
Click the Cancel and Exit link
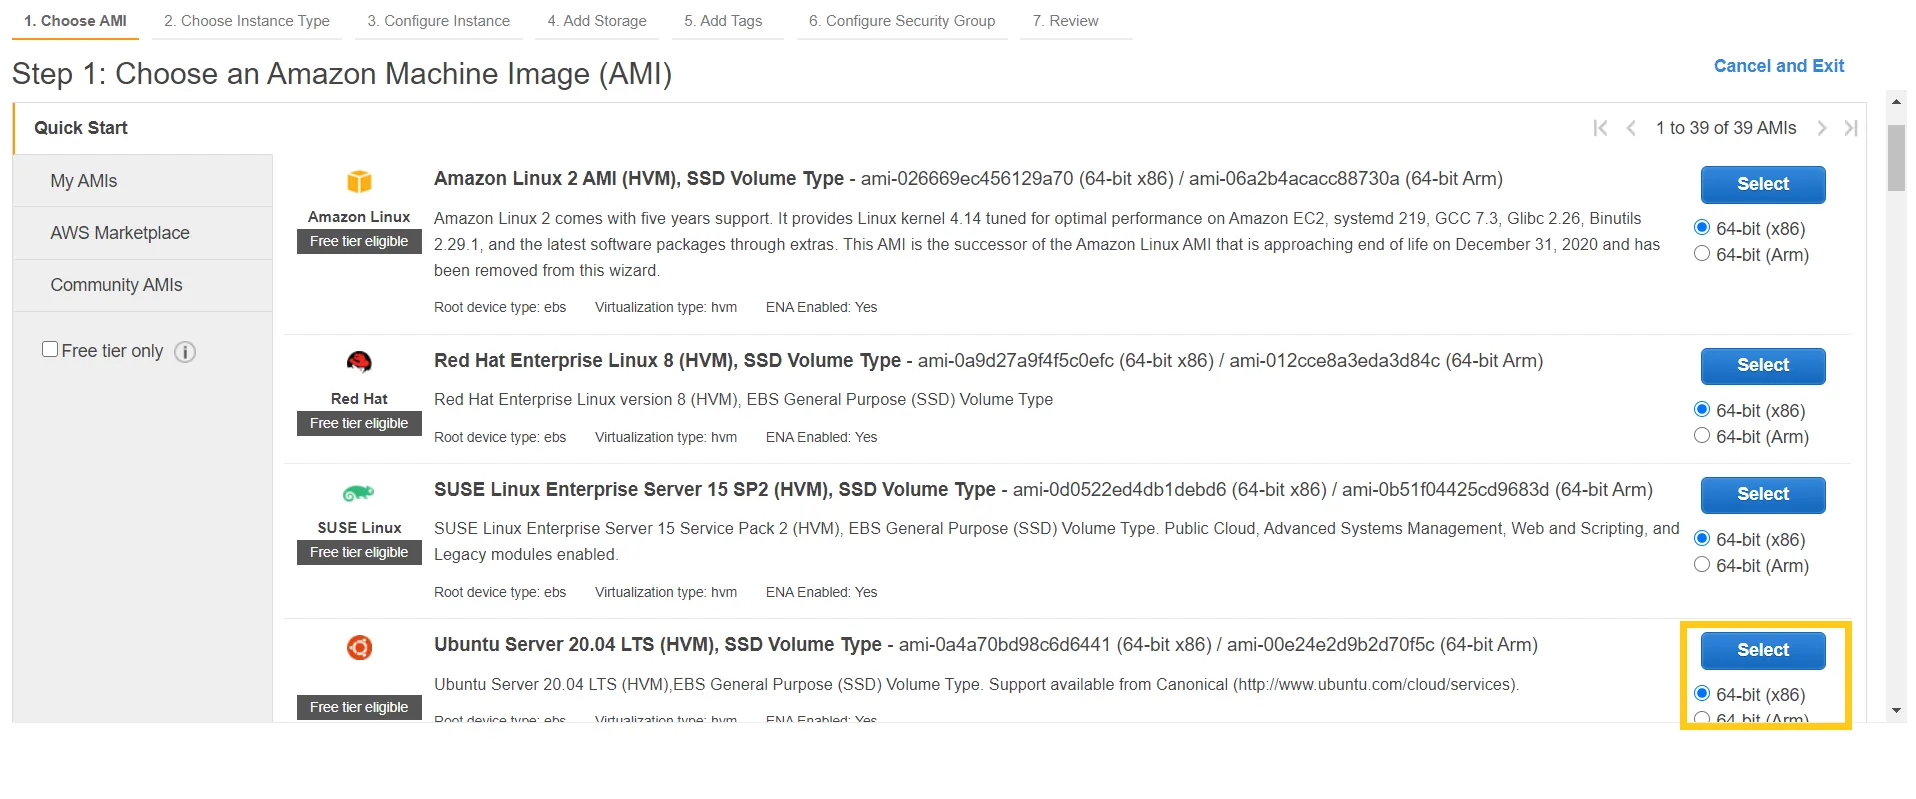click(1778, 66)
